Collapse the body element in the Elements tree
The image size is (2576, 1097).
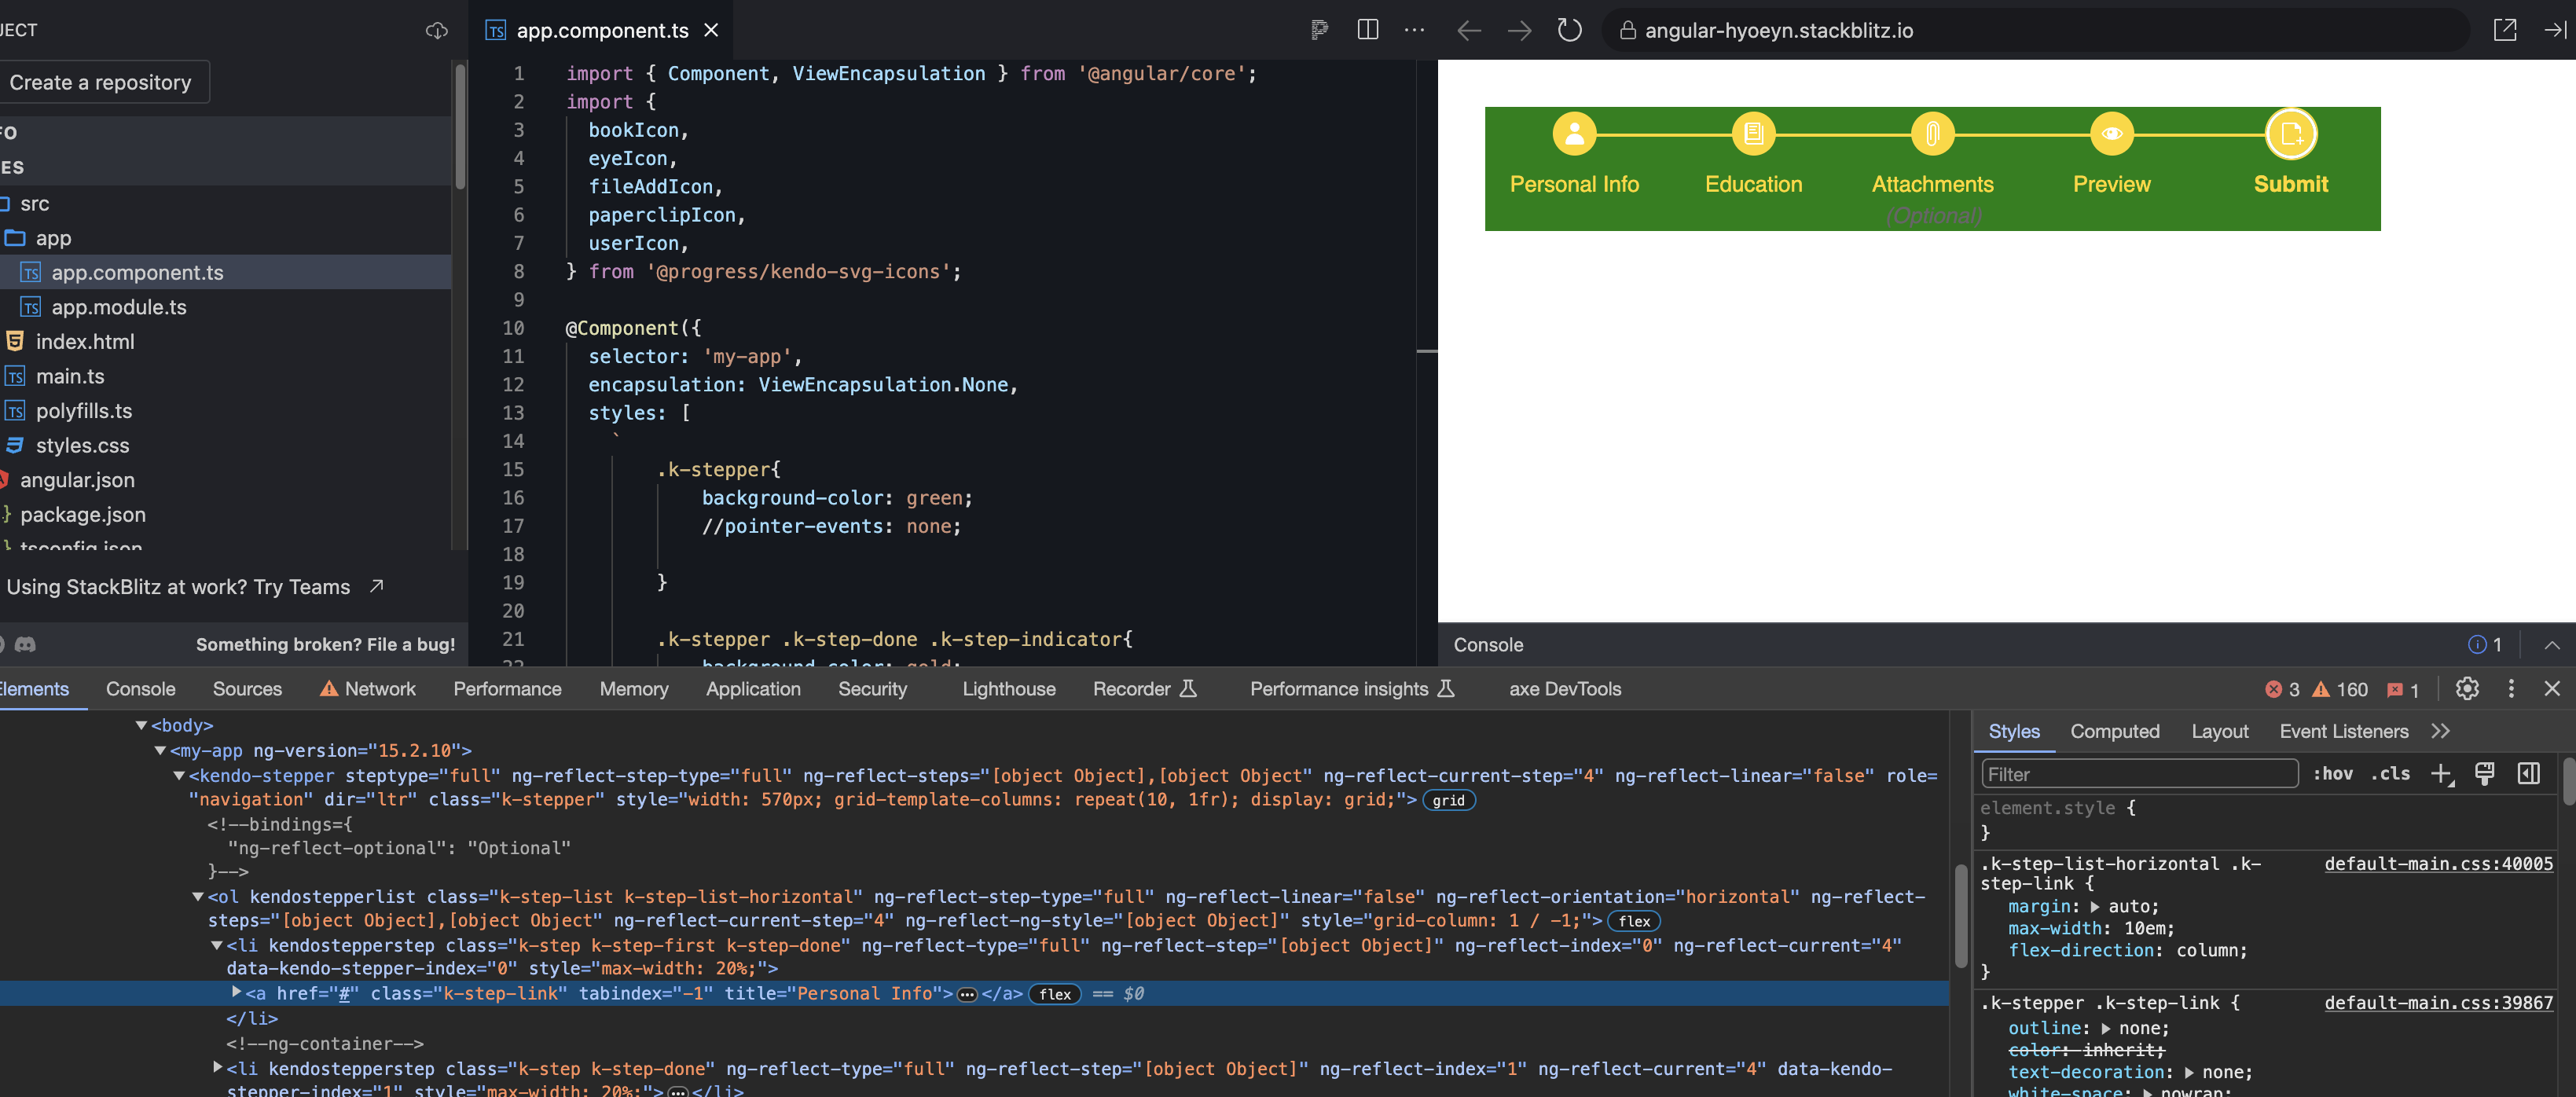click(x=141, y=725)
